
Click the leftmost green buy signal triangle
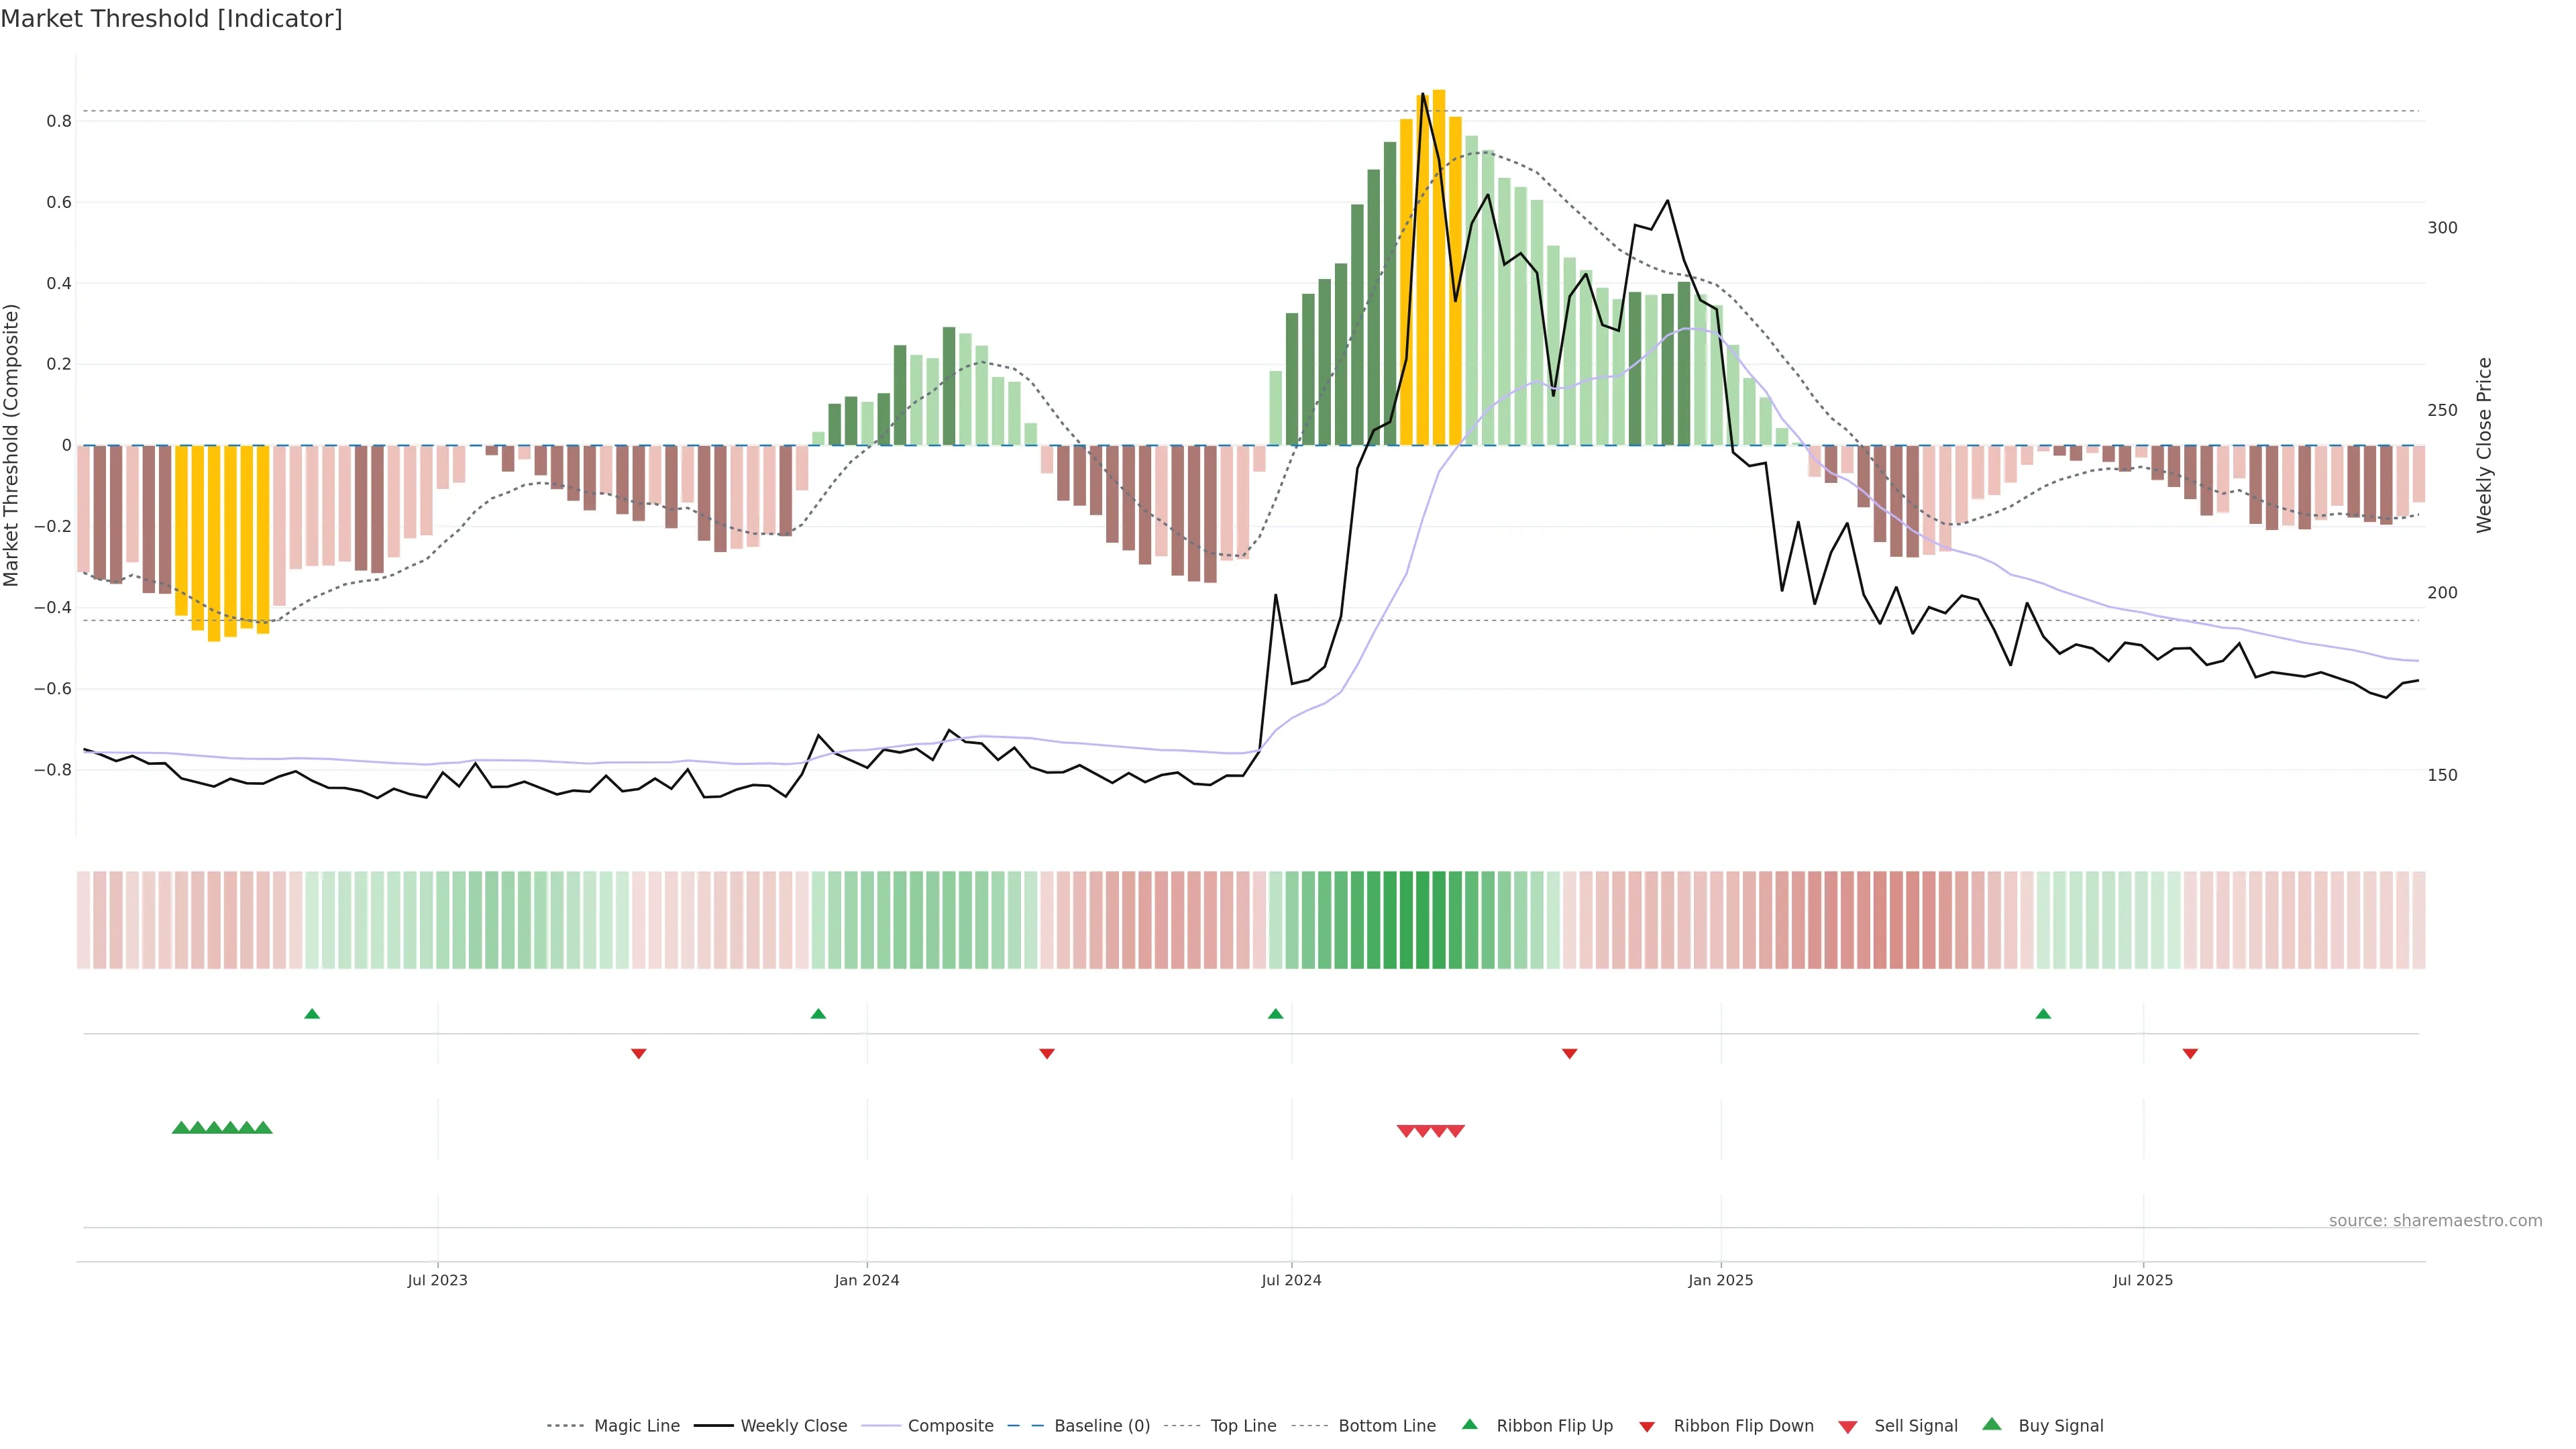coord(181,1128)
